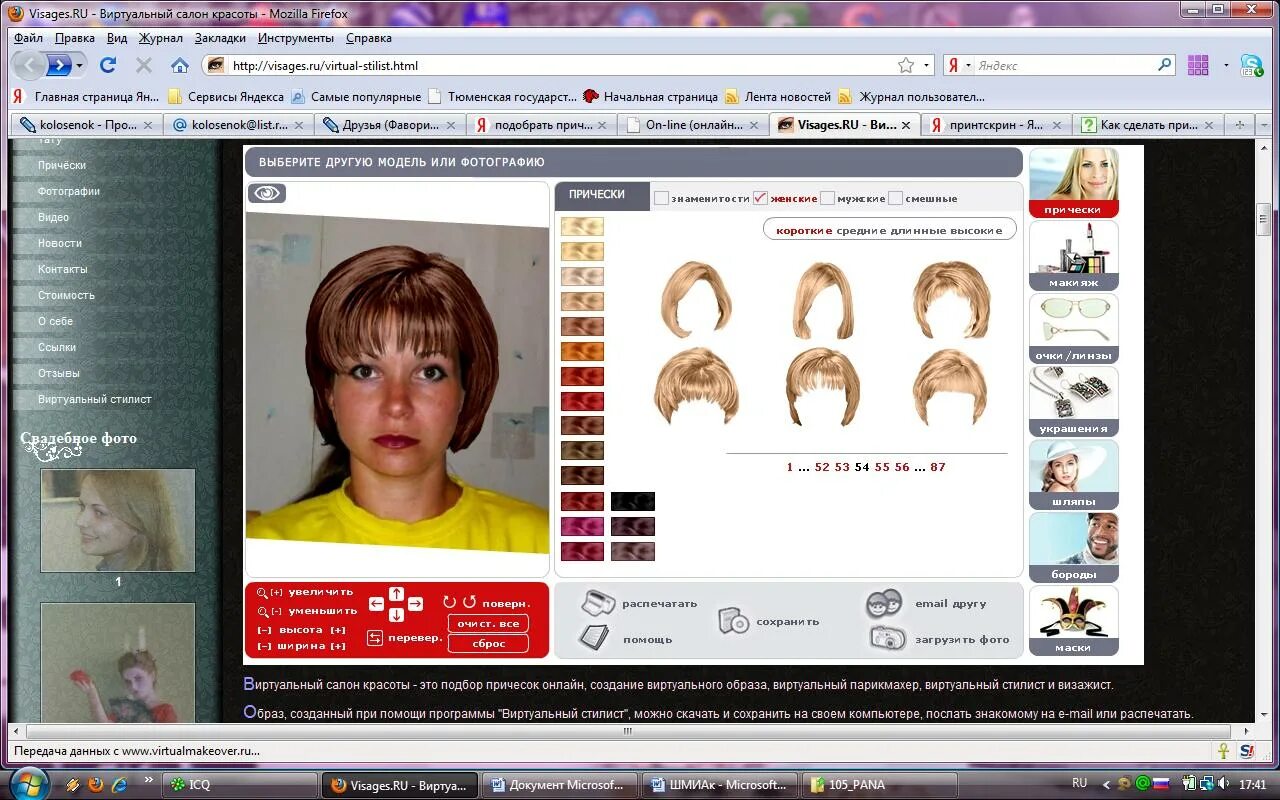Open the Закладки menu
The image size is (1280, 800).
click(220, 38)
